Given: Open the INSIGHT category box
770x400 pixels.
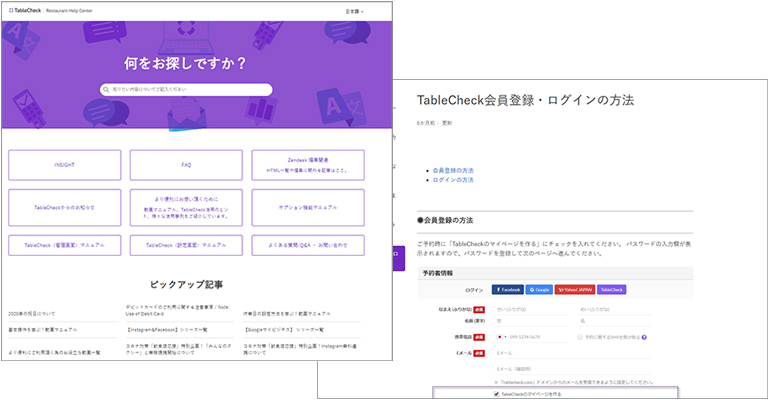Looking at the screenshot, I should point(64,165).
